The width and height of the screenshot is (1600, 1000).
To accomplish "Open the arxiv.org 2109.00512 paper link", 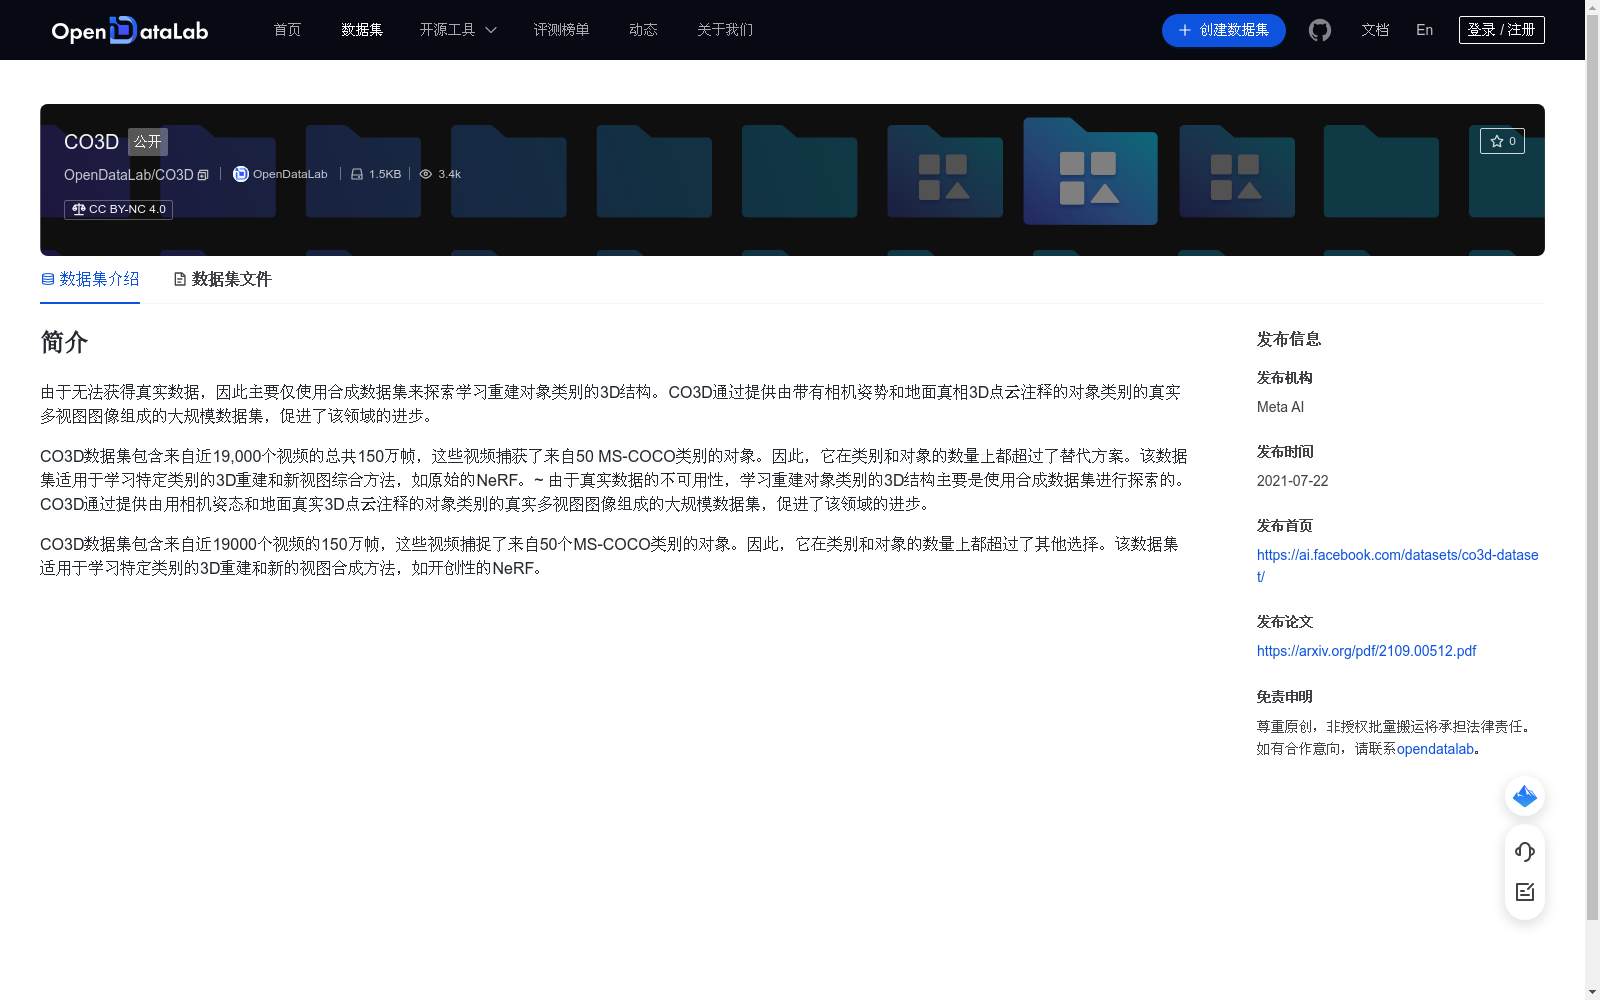I will pos(1366,651).
